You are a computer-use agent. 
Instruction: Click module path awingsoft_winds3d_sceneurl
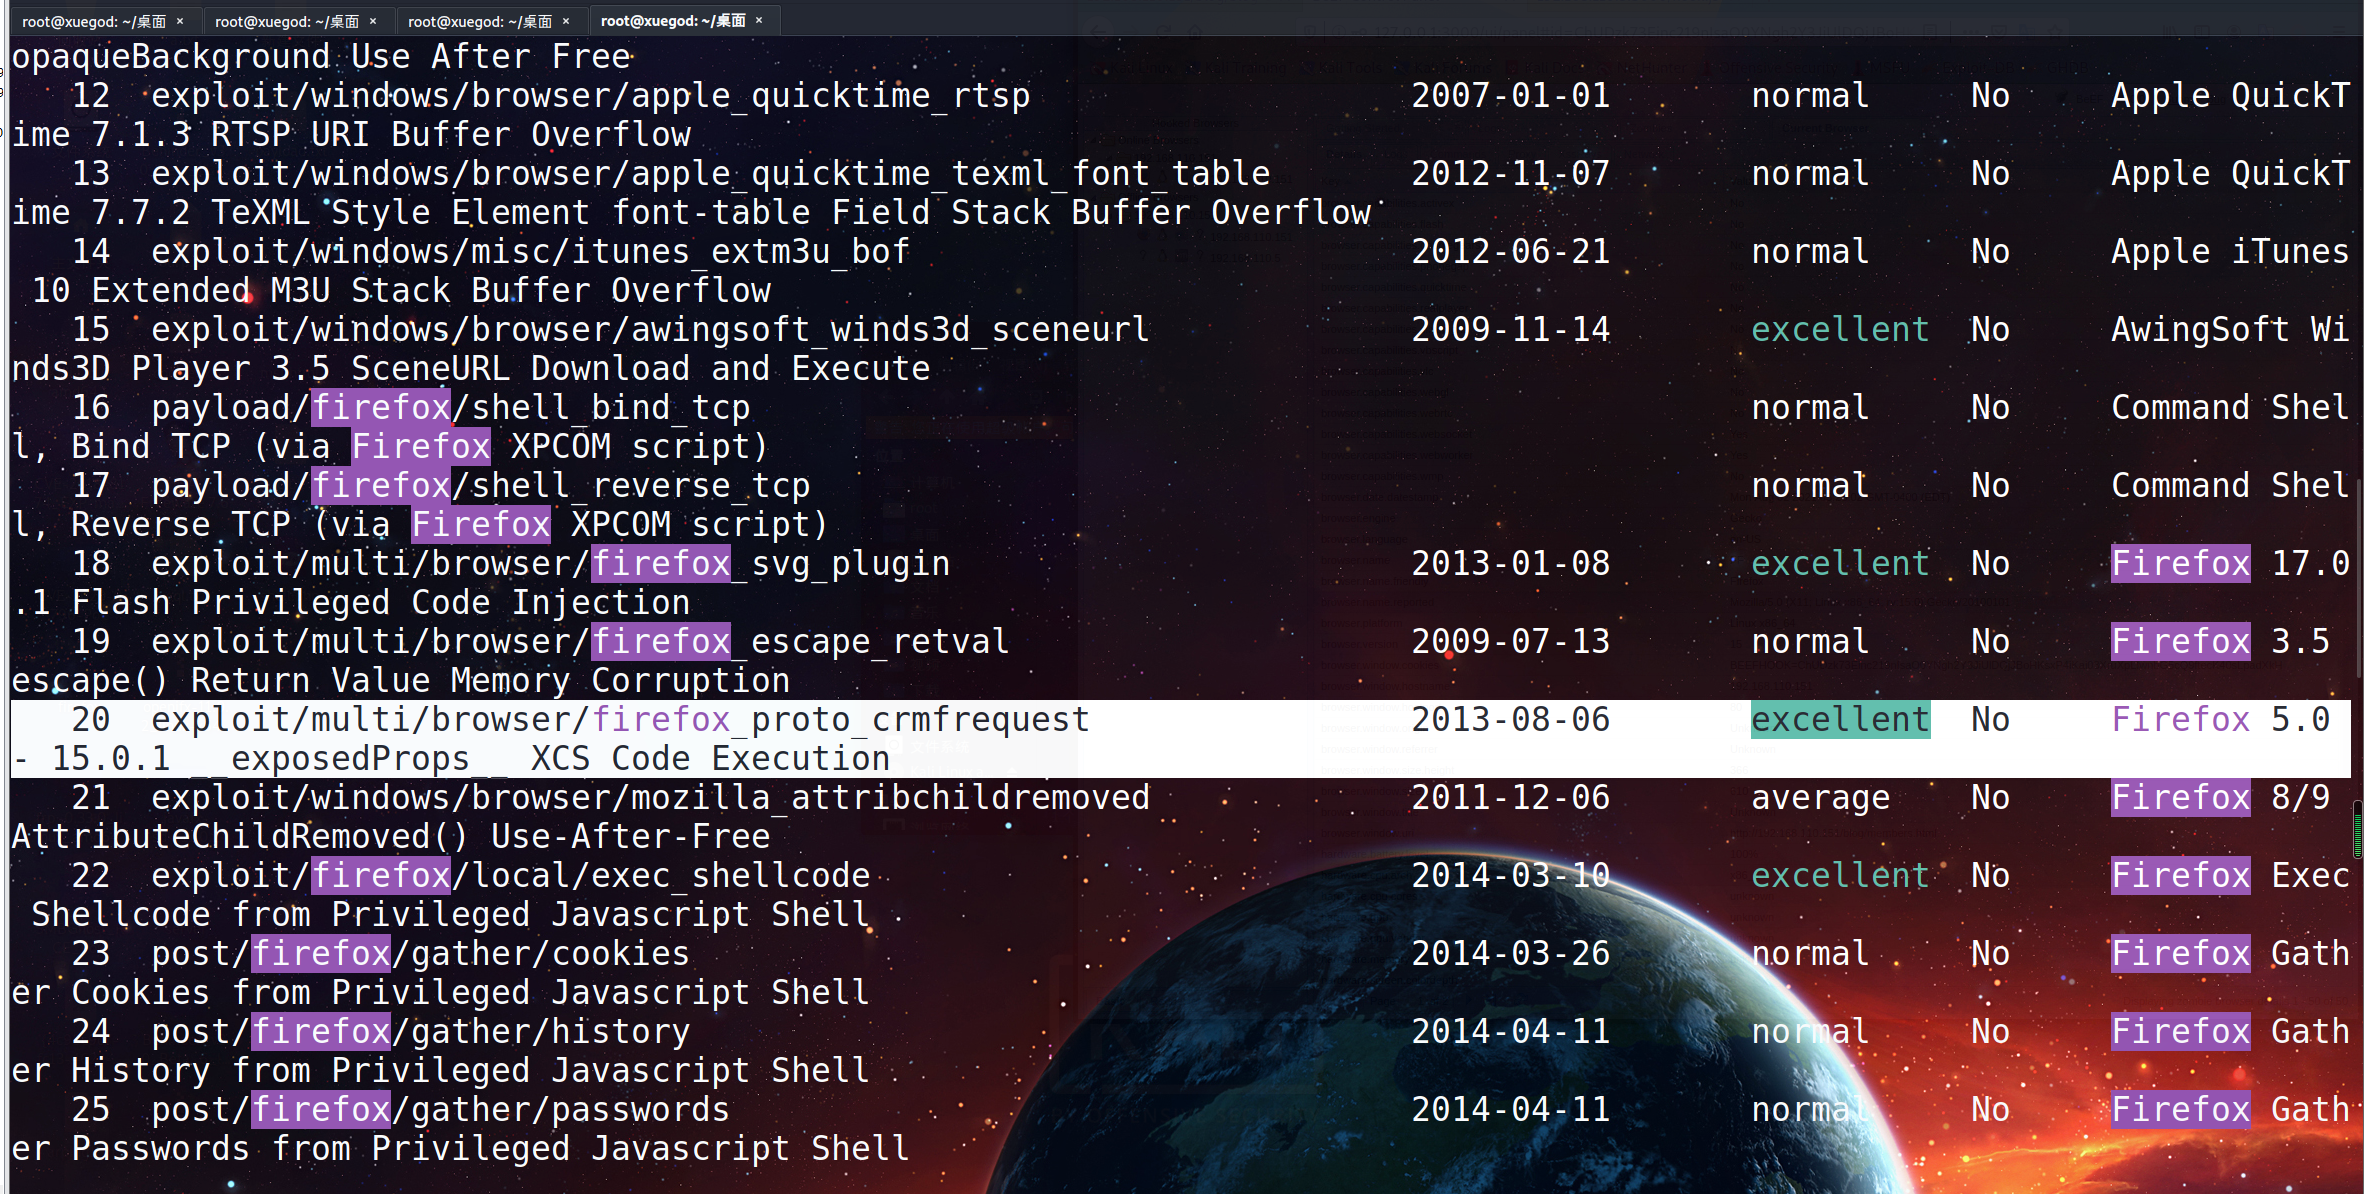point(650,330)
